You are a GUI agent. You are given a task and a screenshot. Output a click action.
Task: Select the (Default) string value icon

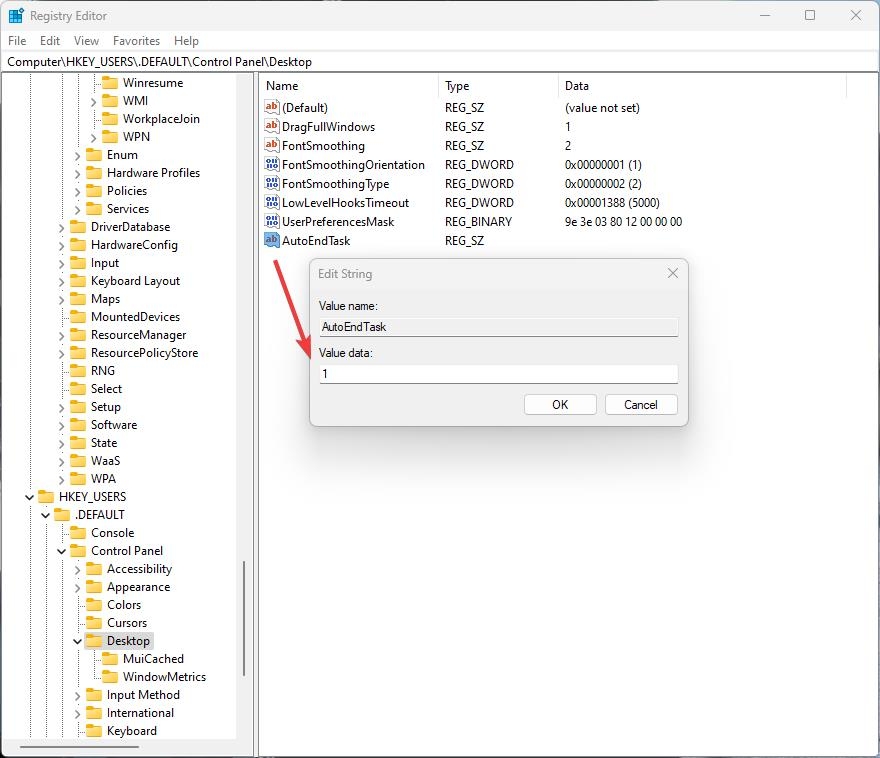[x=272, y=107]
